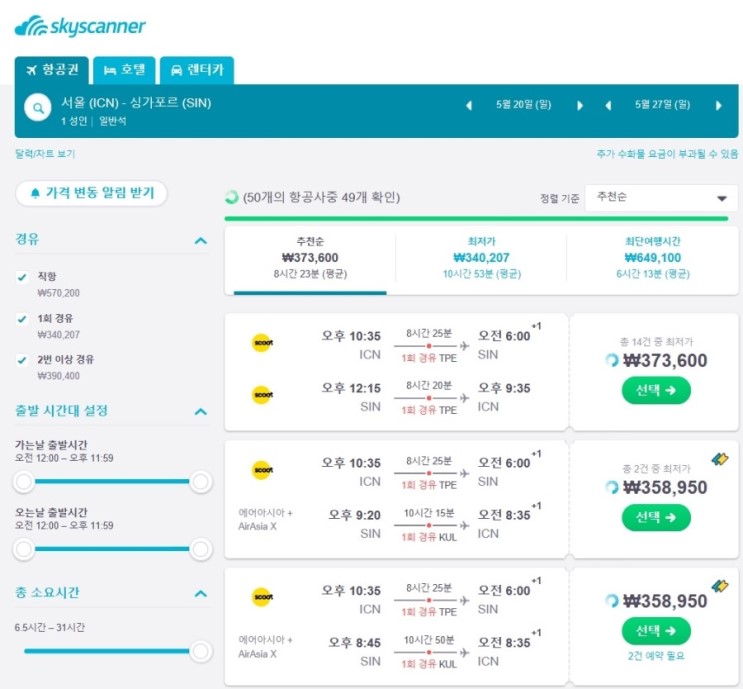The image size is (743, 689).
Task: Go to previous return date before 5월 27일
Action: tap(608, 105)
